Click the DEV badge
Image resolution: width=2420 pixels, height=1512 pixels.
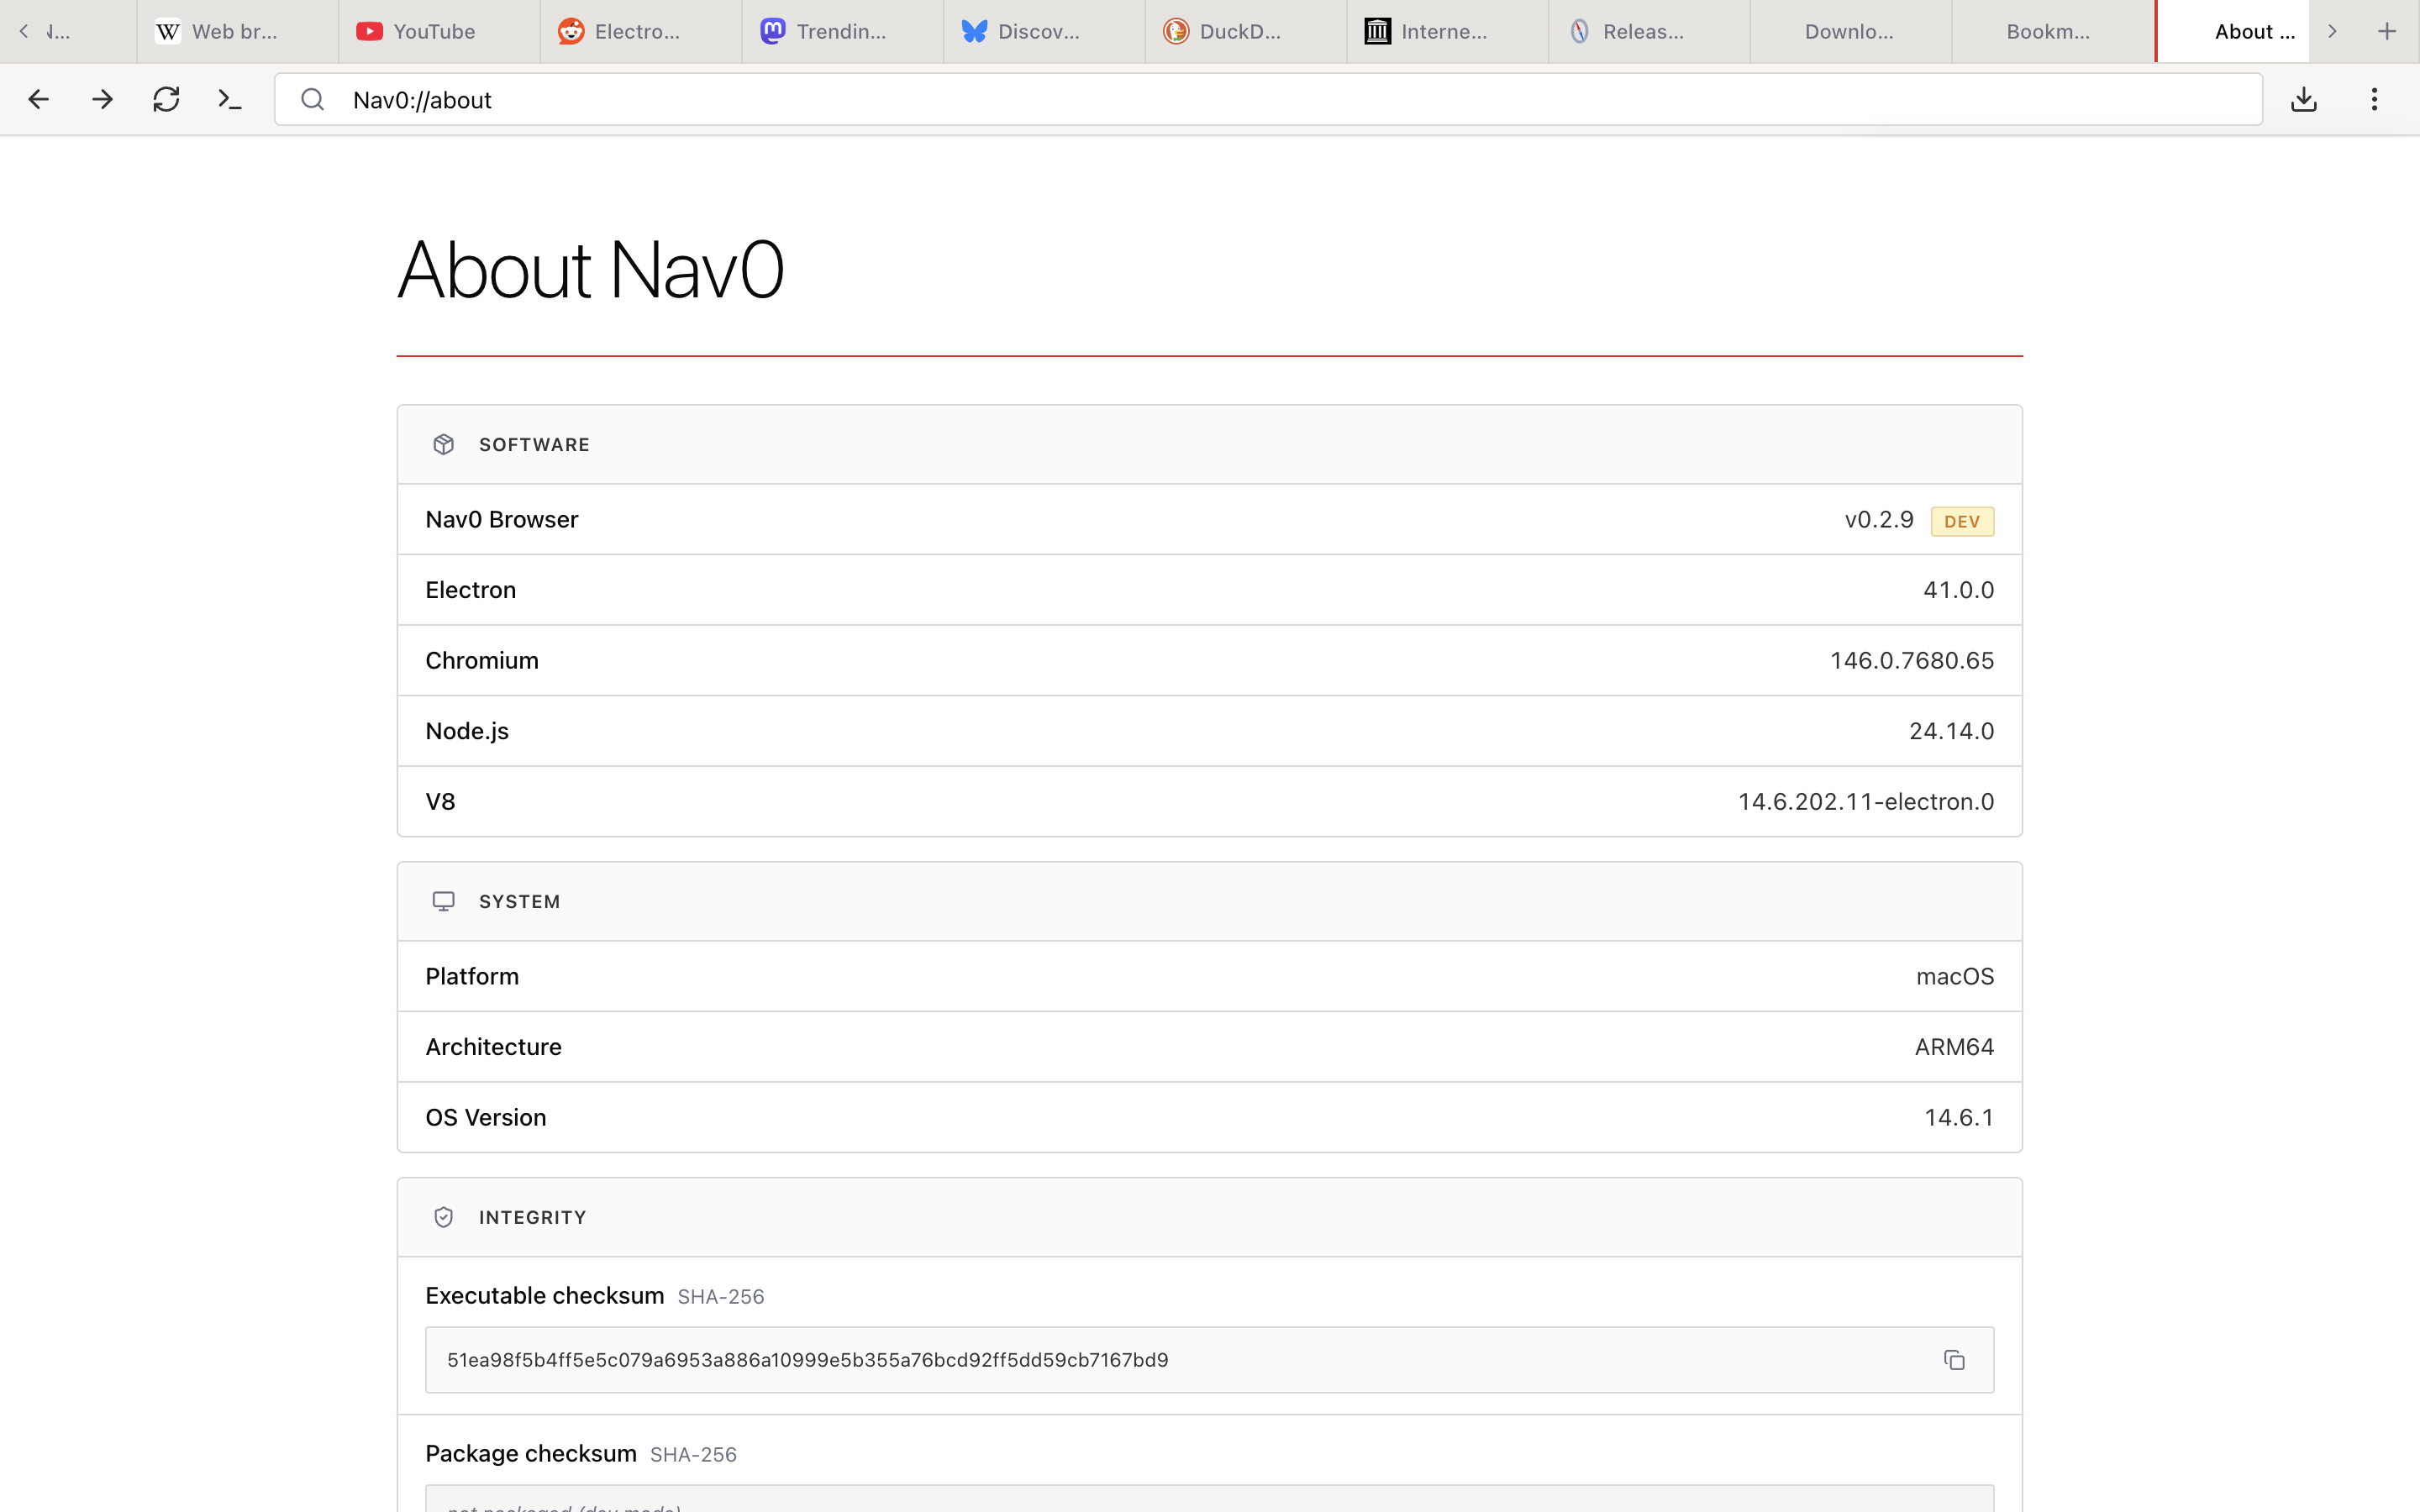(1962, 521)
